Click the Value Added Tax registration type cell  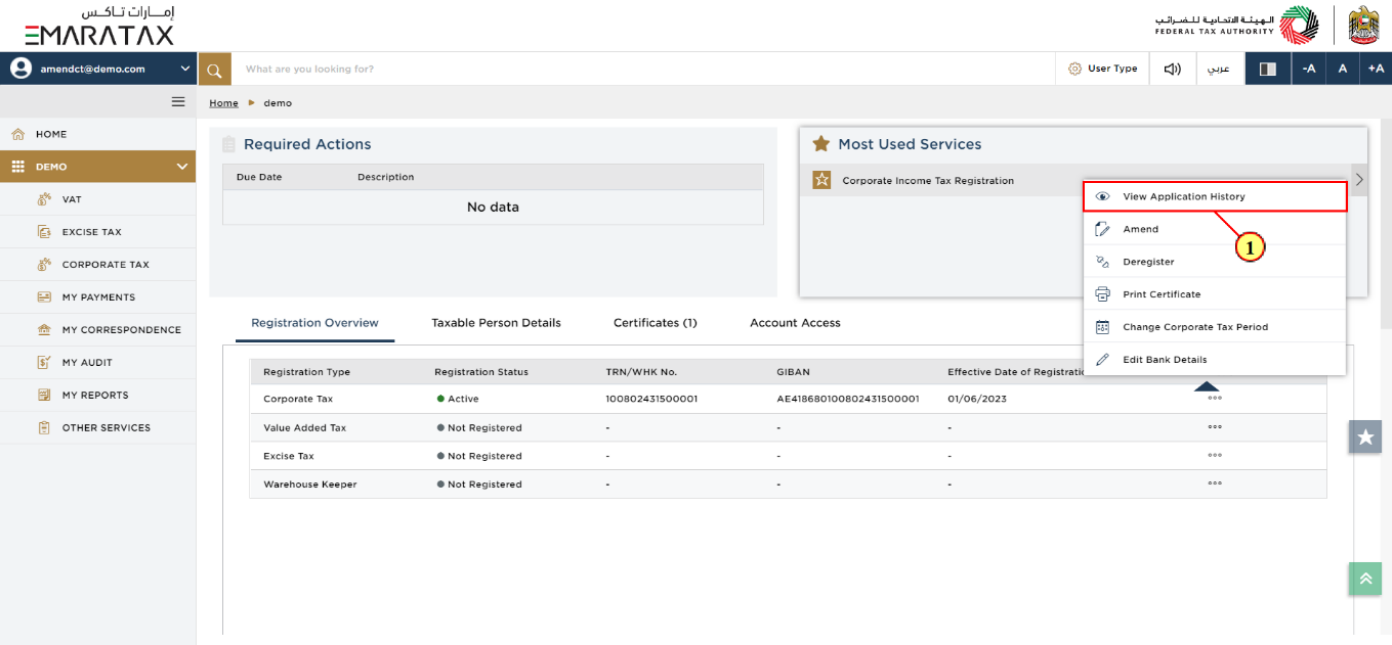(x=304, y=428)
